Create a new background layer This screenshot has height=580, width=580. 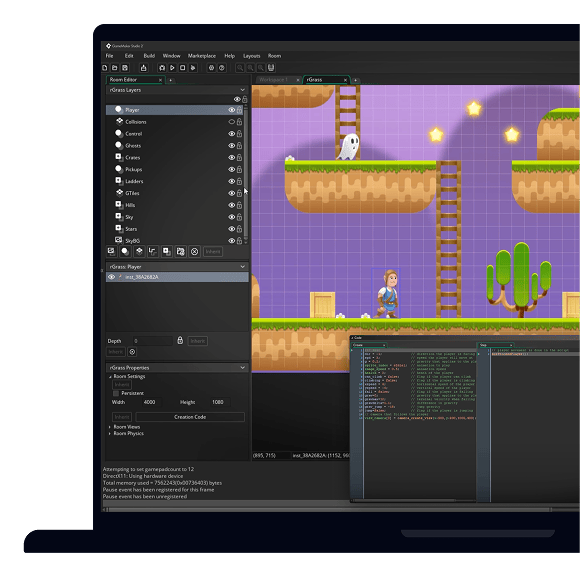coord(111,252)
